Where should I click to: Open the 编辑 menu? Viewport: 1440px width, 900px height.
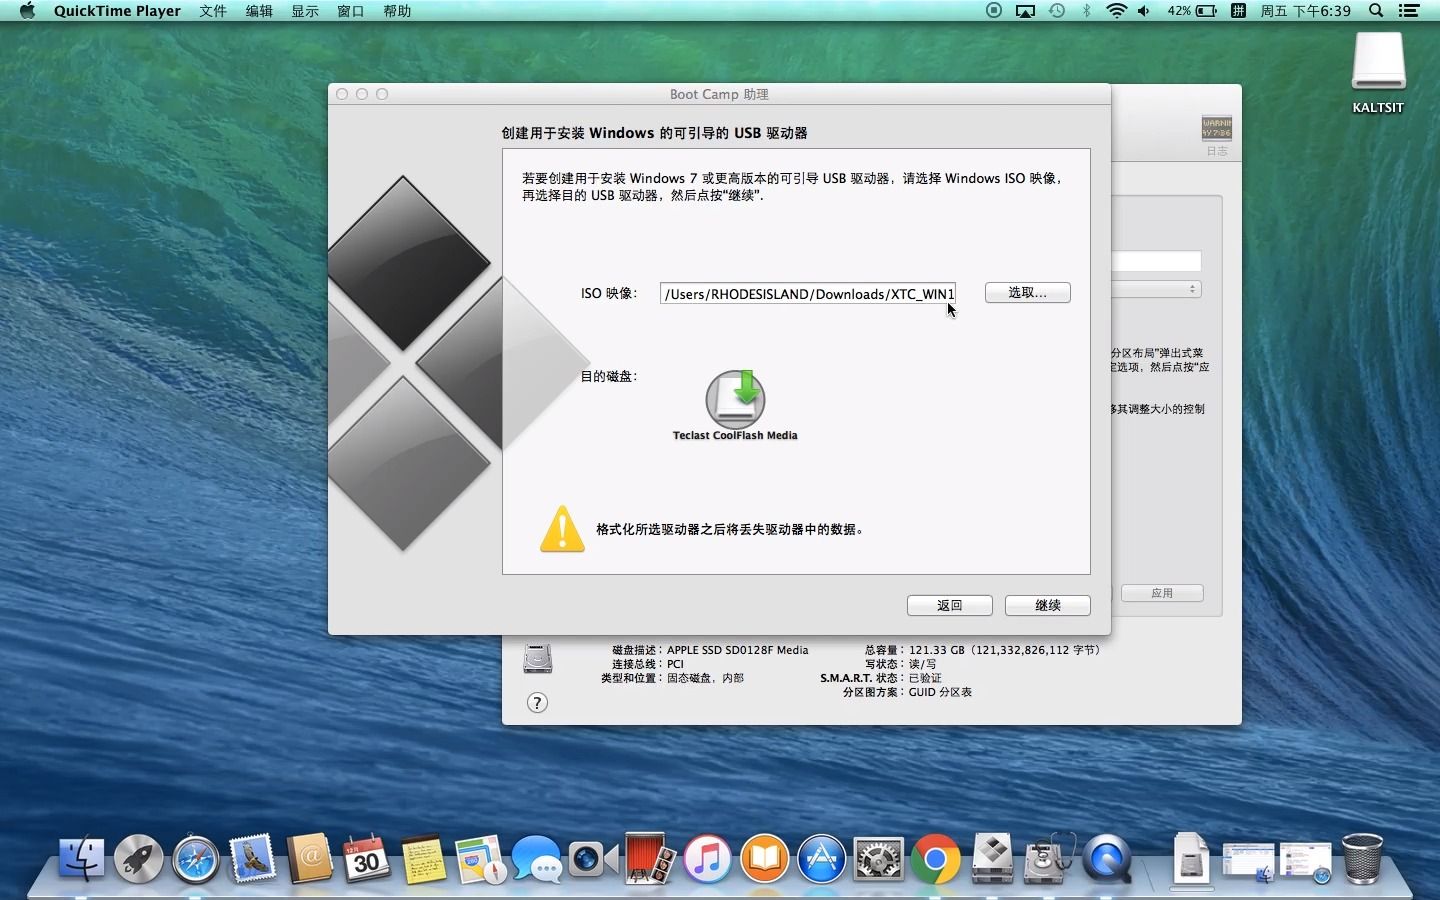click(x=259, y=11)
